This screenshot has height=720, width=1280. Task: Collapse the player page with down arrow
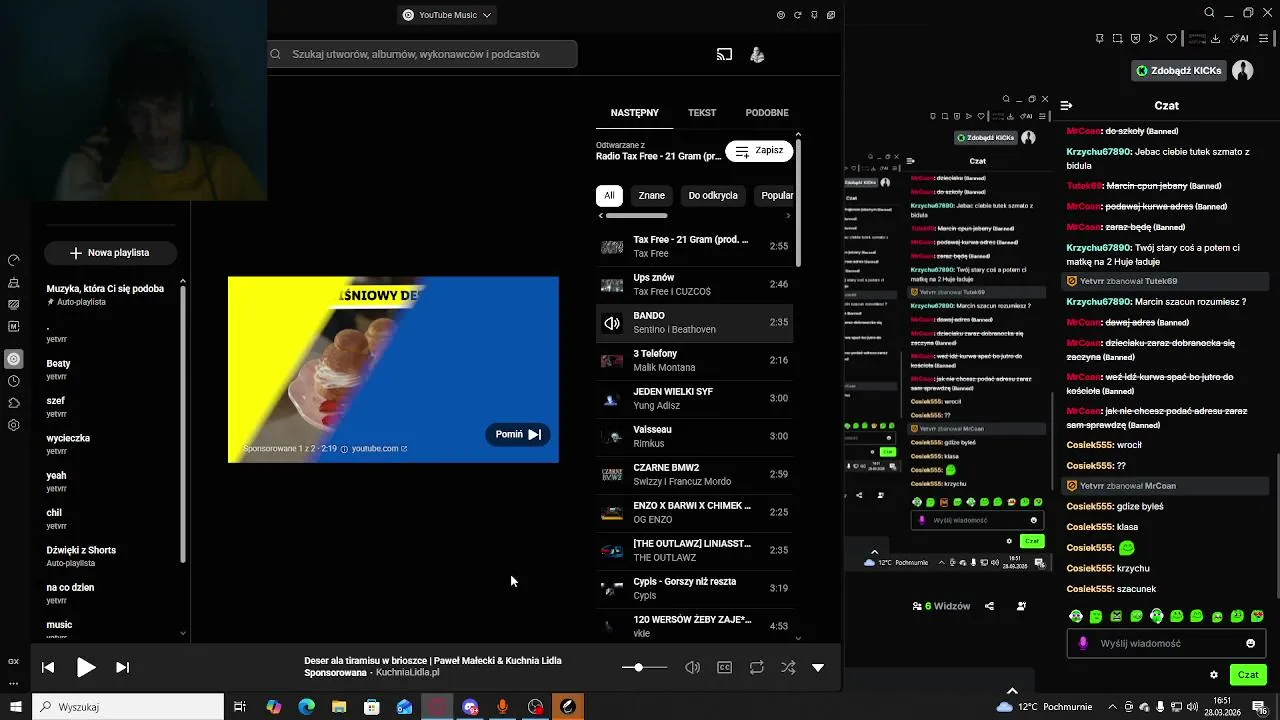coord(818,667)
